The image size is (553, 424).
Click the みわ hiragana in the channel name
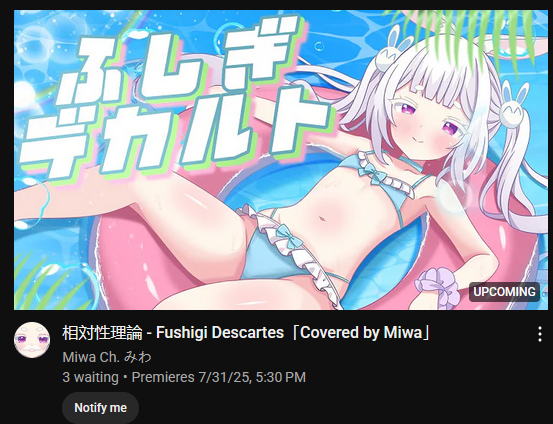click(x=138, y=357)
